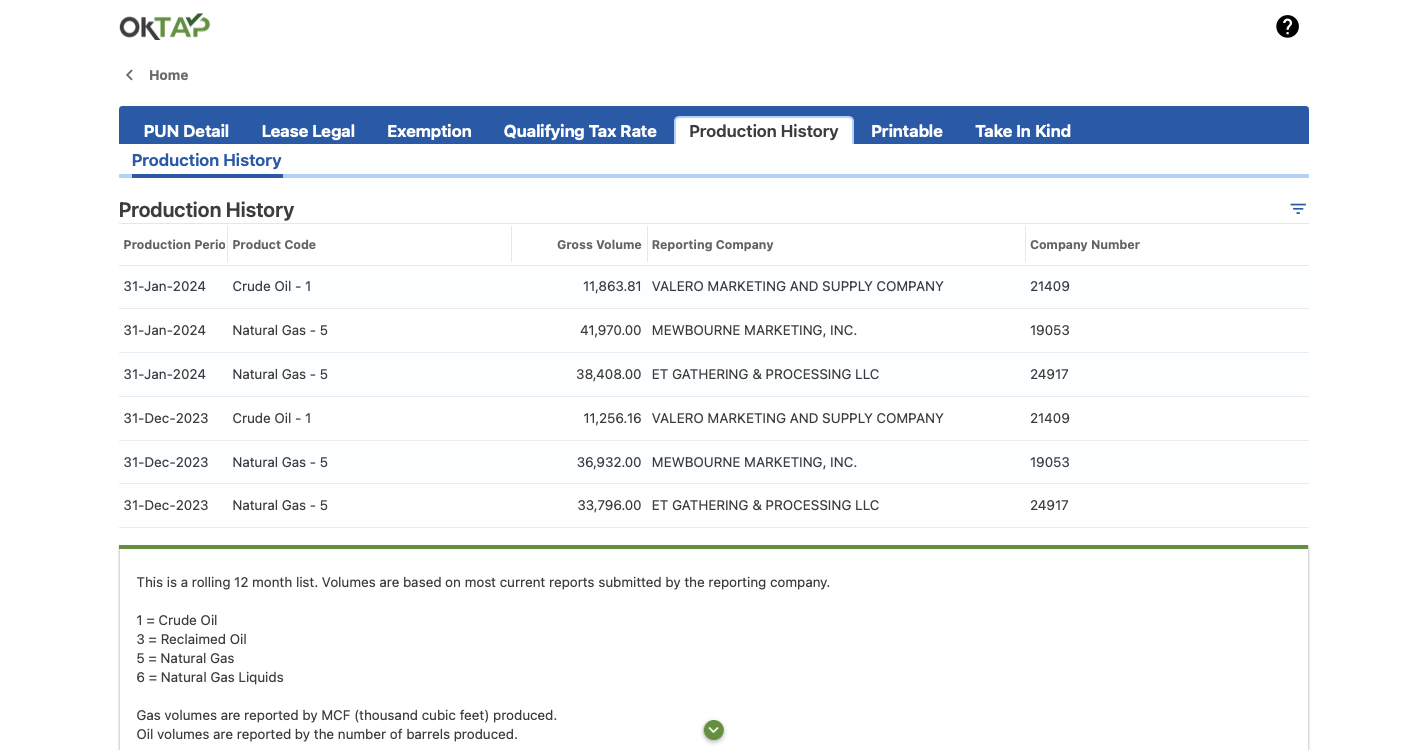Click Natural Gas - 5 in 33,796.00 row
1427x750 pixels.
click(x=280, y=505)
